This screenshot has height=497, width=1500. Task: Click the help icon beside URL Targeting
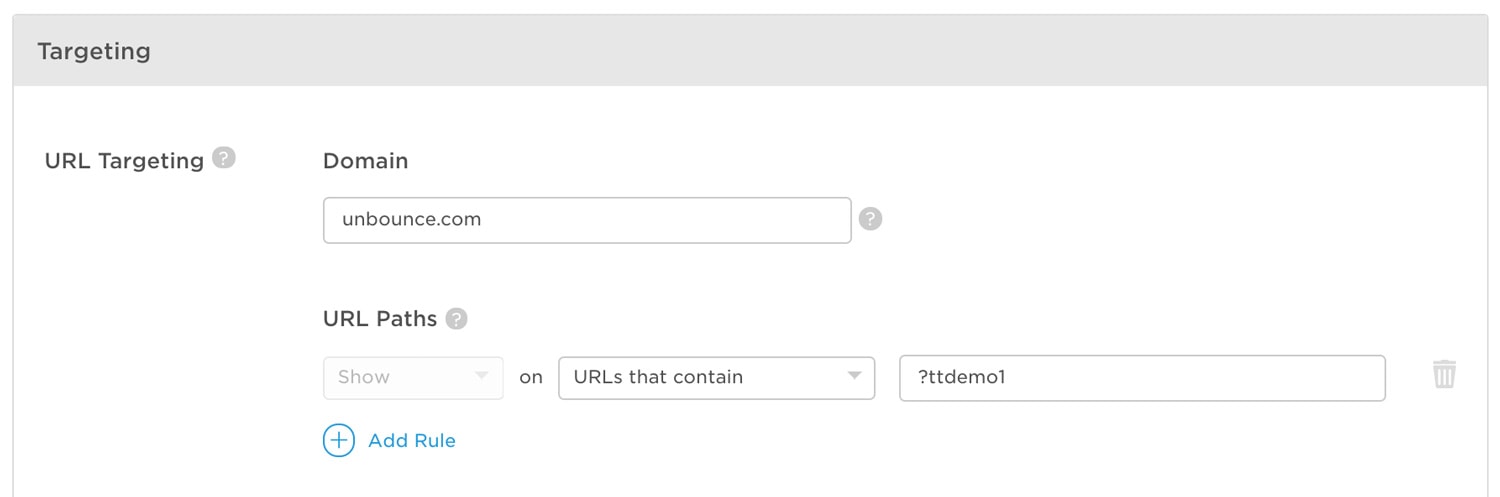pyautogui.click(x=225, y=158)
